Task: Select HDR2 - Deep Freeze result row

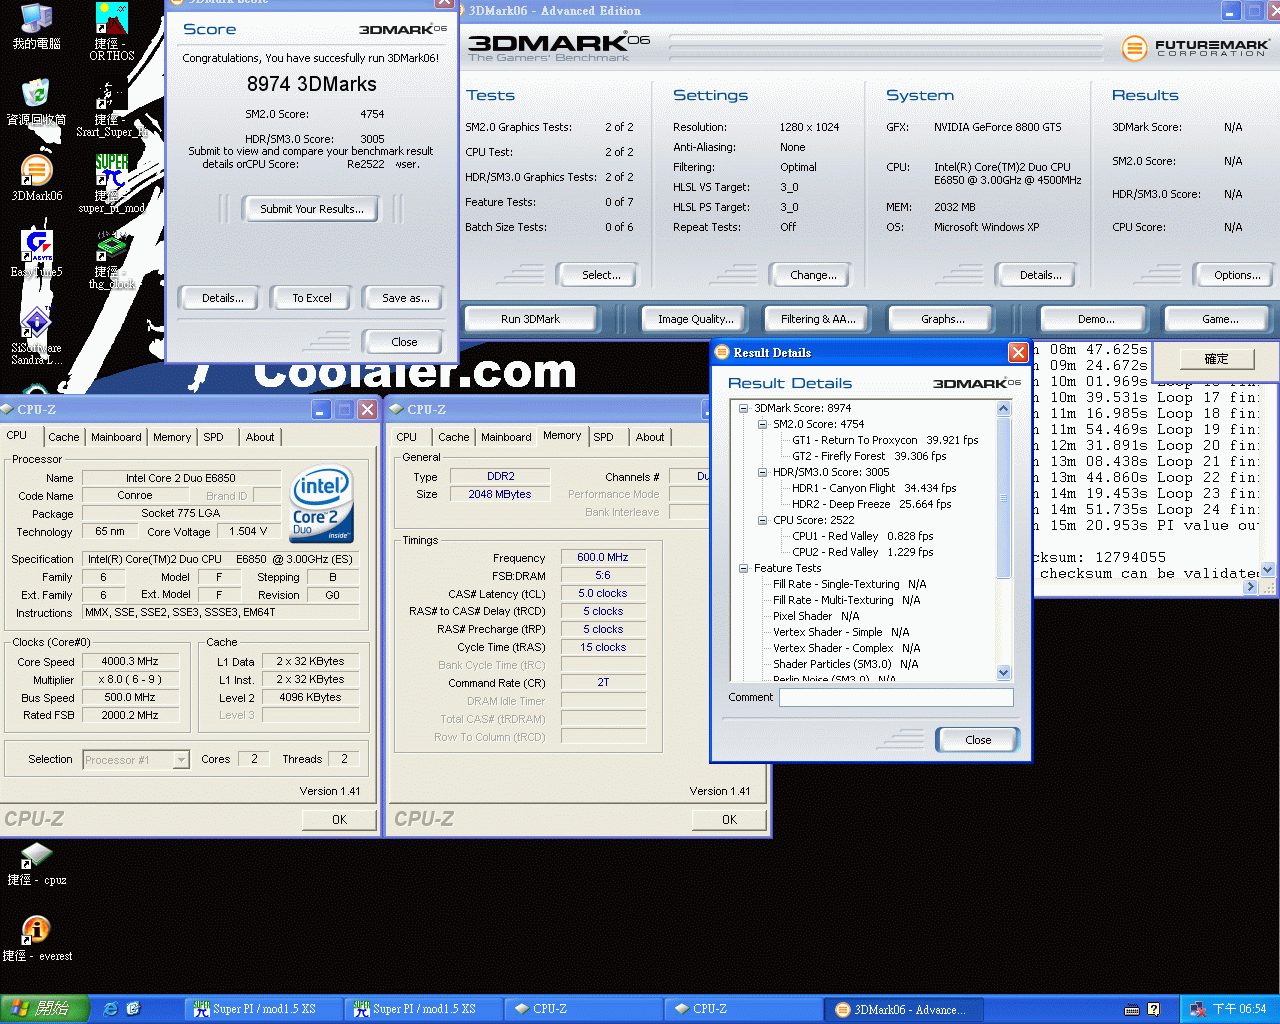Action: click(x=872, y=504)
